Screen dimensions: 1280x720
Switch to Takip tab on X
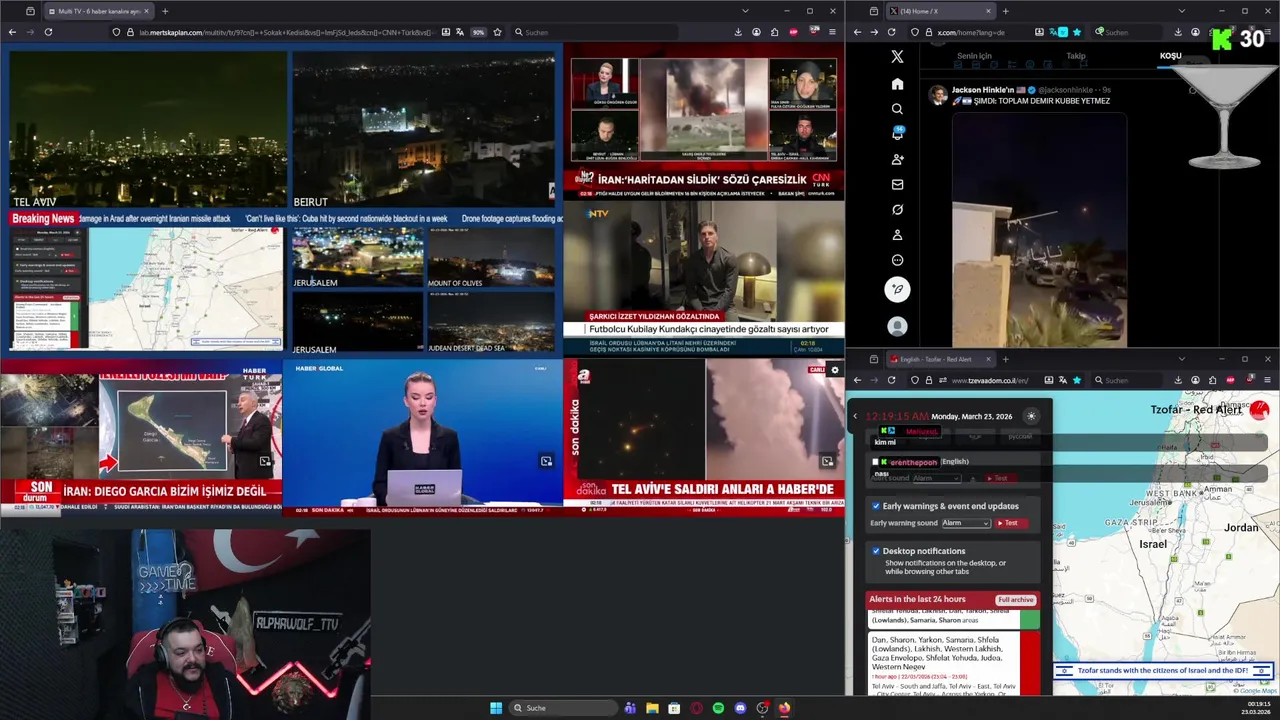point(1076,56)
